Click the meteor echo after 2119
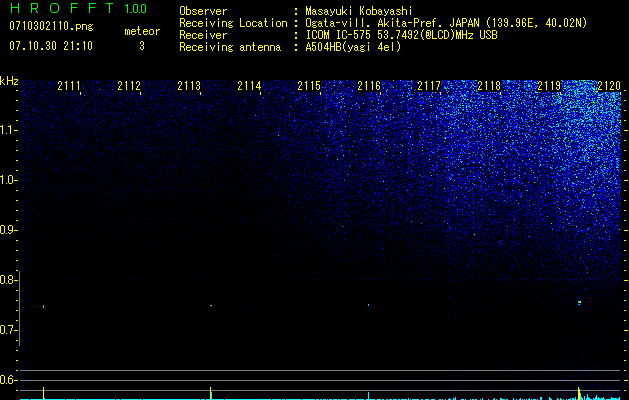This screenshot has width=629, height=400. coord(579,303)
